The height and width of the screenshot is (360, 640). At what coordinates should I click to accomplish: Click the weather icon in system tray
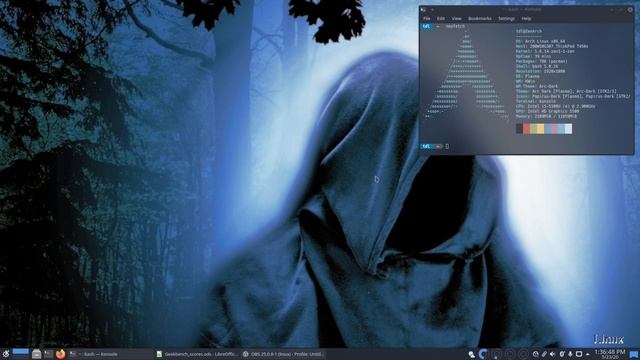click(471, 354)
